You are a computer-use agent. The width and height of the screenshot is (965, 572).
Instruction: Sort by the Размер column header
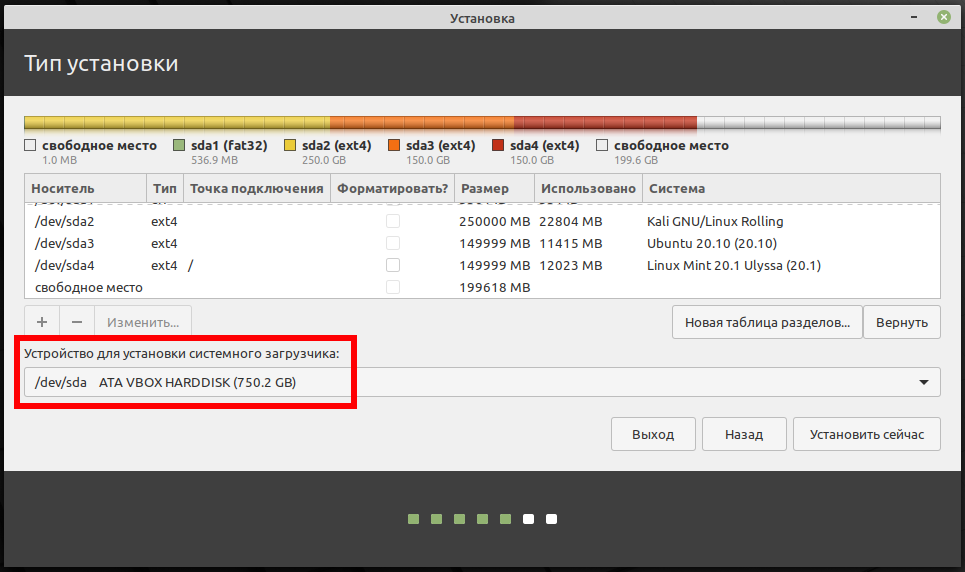point(494,188)
